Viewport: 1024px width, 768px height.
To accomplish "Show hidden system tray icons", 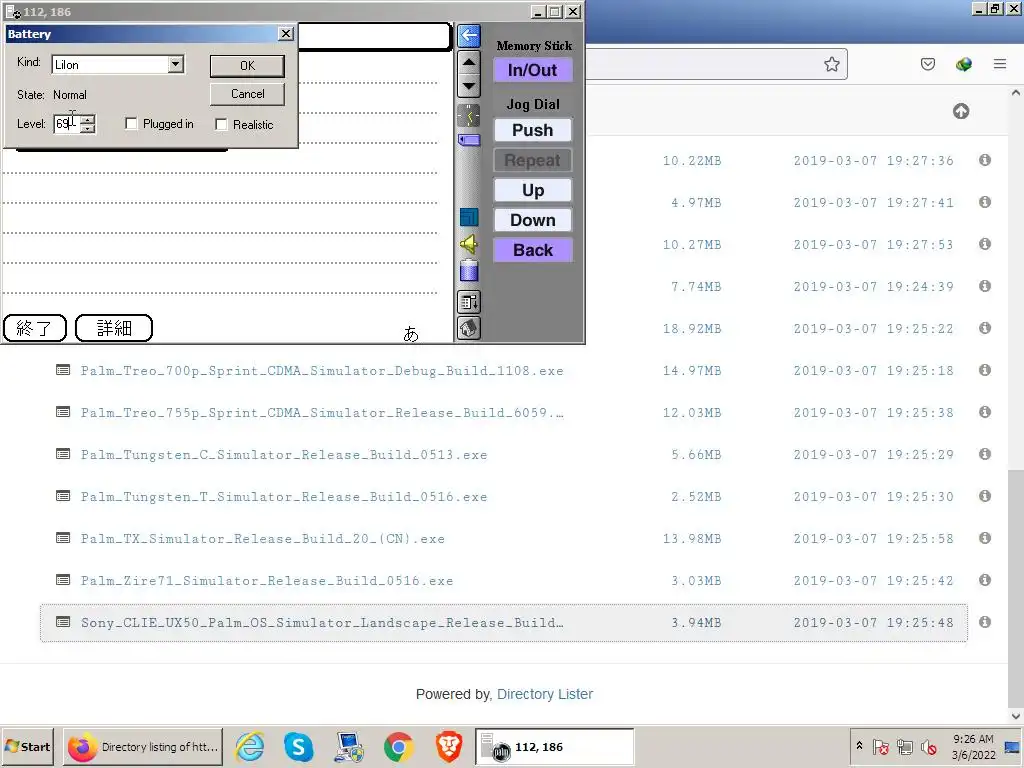I will pos(859,746).
